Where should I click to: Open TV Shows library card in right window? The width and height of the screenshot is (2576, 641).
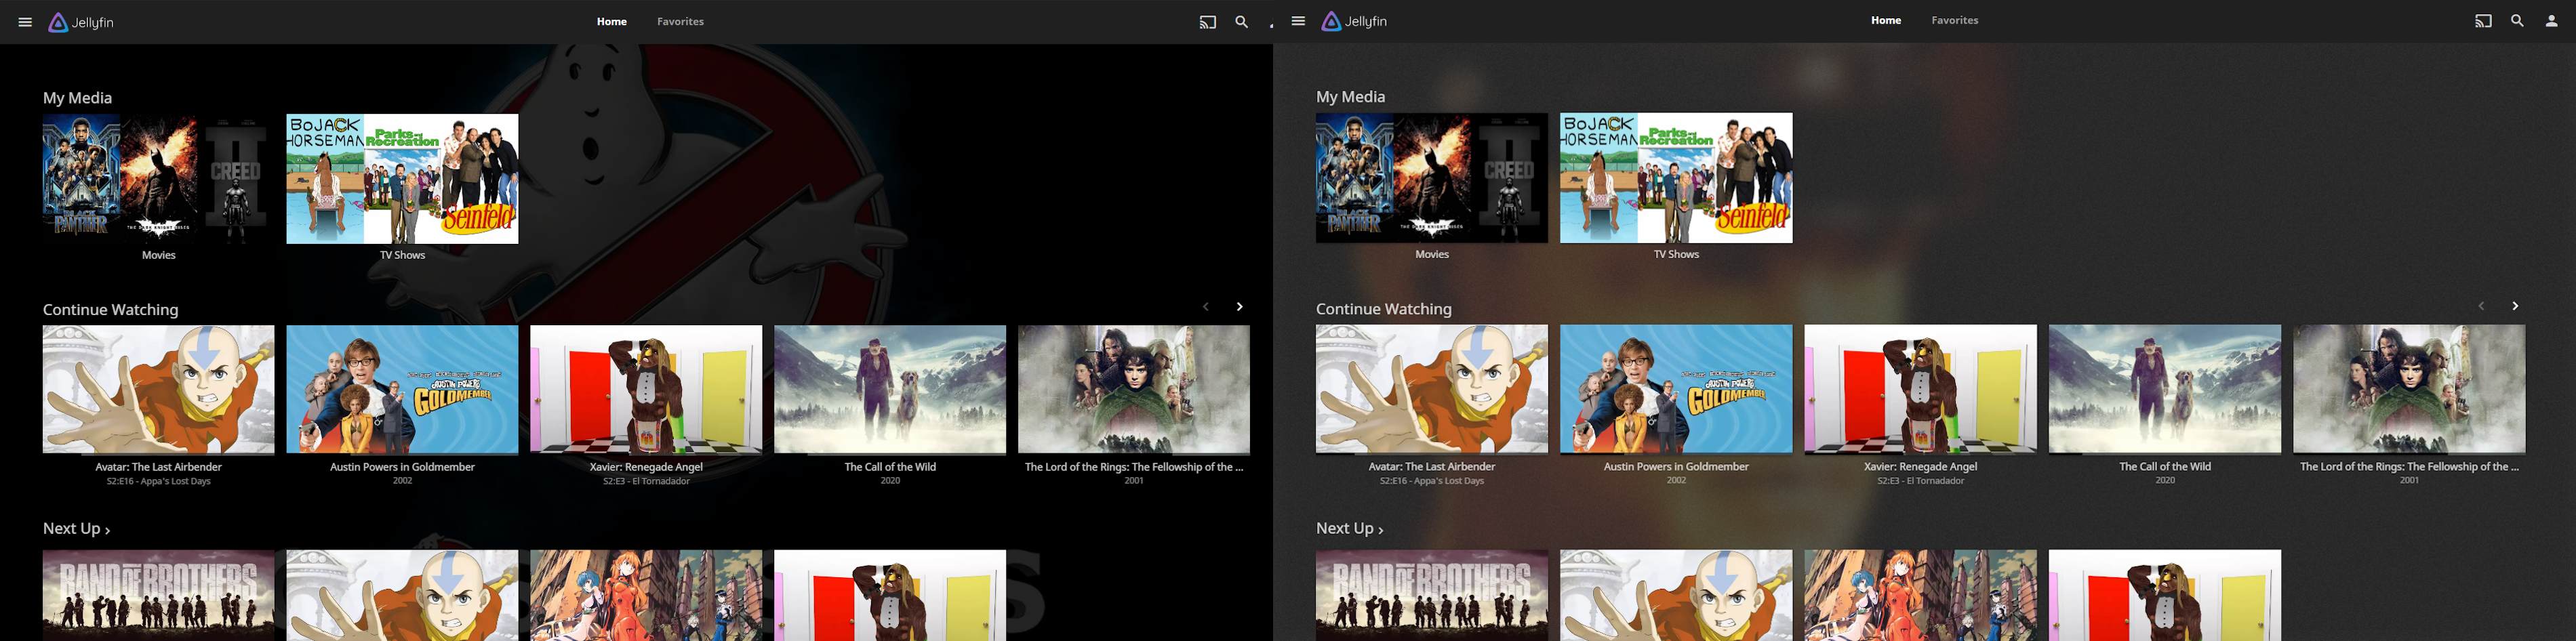[x=1676, y=178]
